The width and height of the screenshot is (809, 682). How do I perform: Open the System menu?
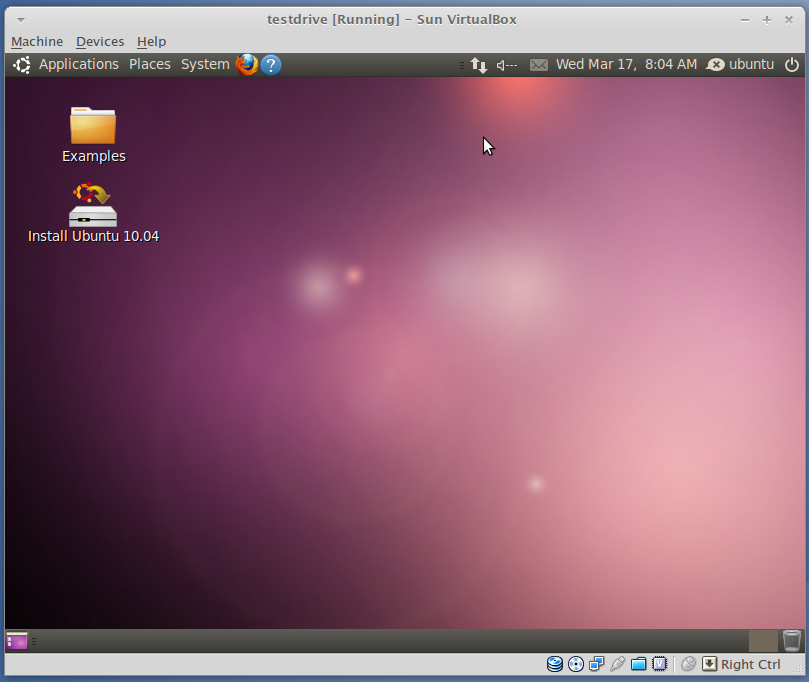coord(205,64)
